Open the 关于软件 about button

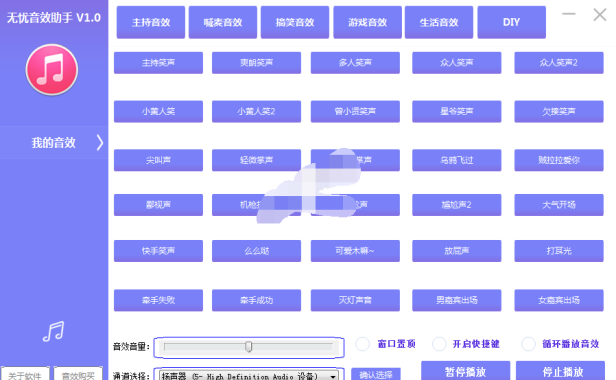[25, 374]
